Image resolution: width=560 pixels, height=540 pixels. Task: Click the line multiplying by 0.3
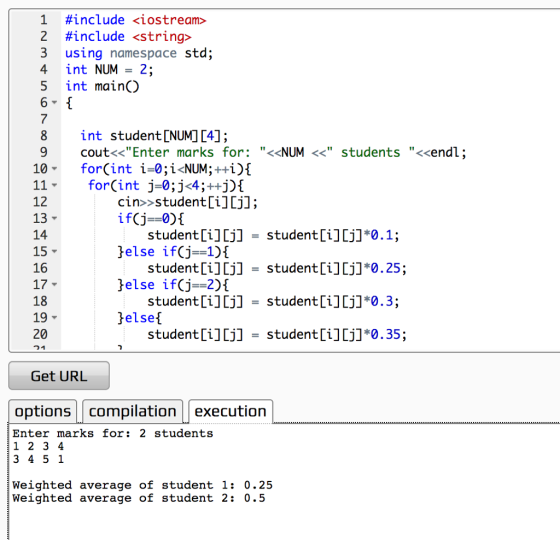[273, 301]
